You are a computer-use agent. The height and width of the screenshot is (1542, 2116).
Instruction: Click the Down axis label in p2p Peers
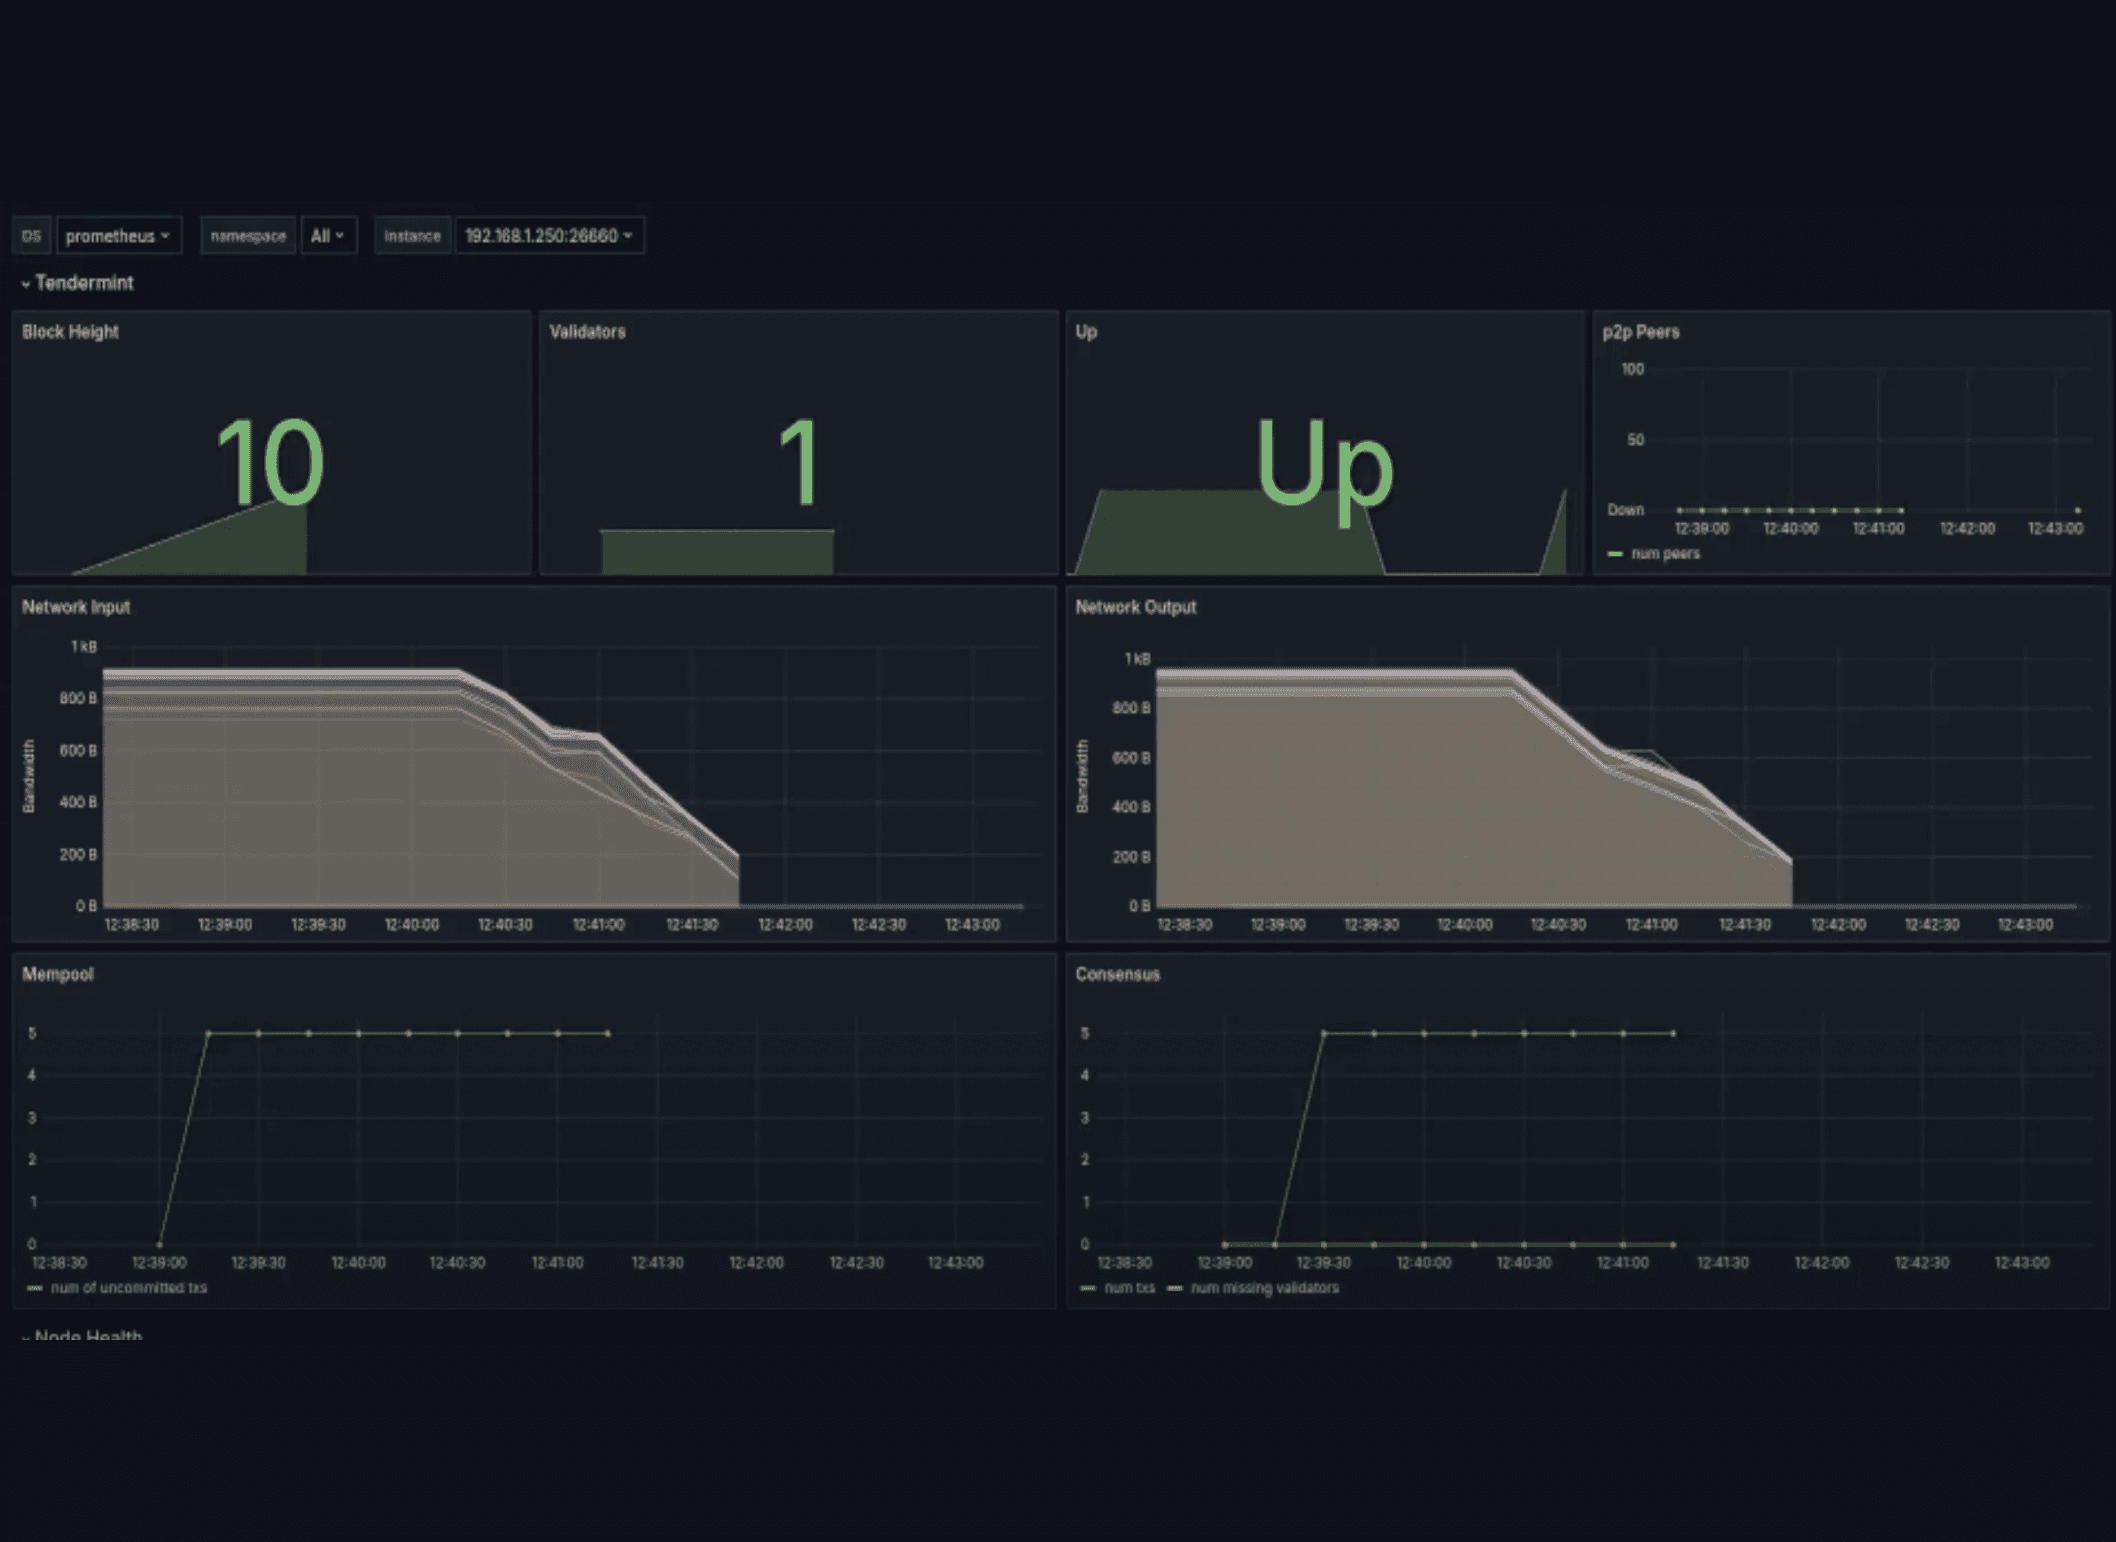pos(1625,510)
